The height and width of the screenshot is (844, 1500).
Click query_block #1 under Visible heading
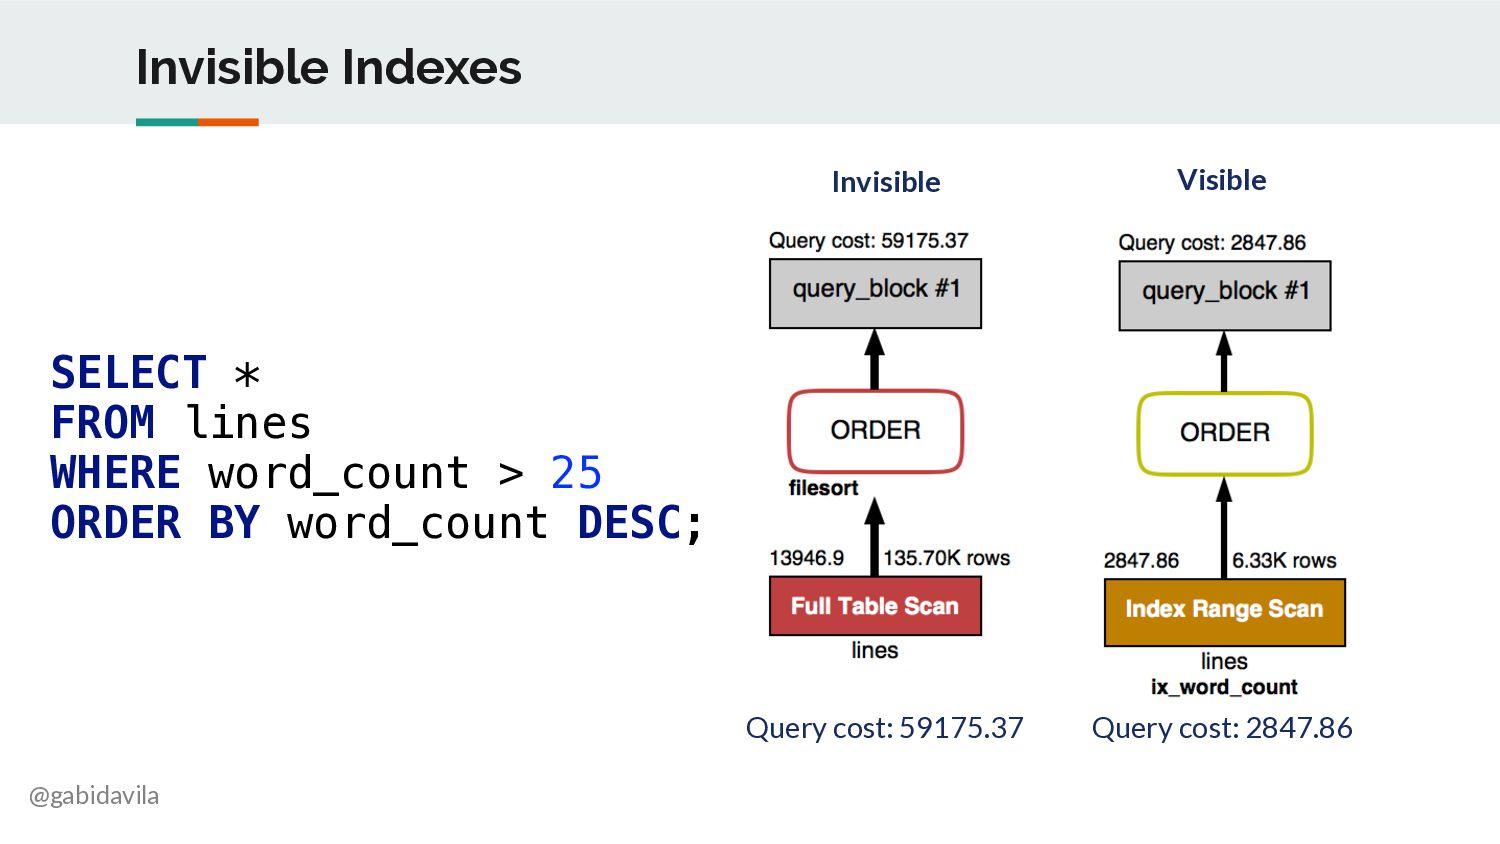click(x=1224, y=295)
